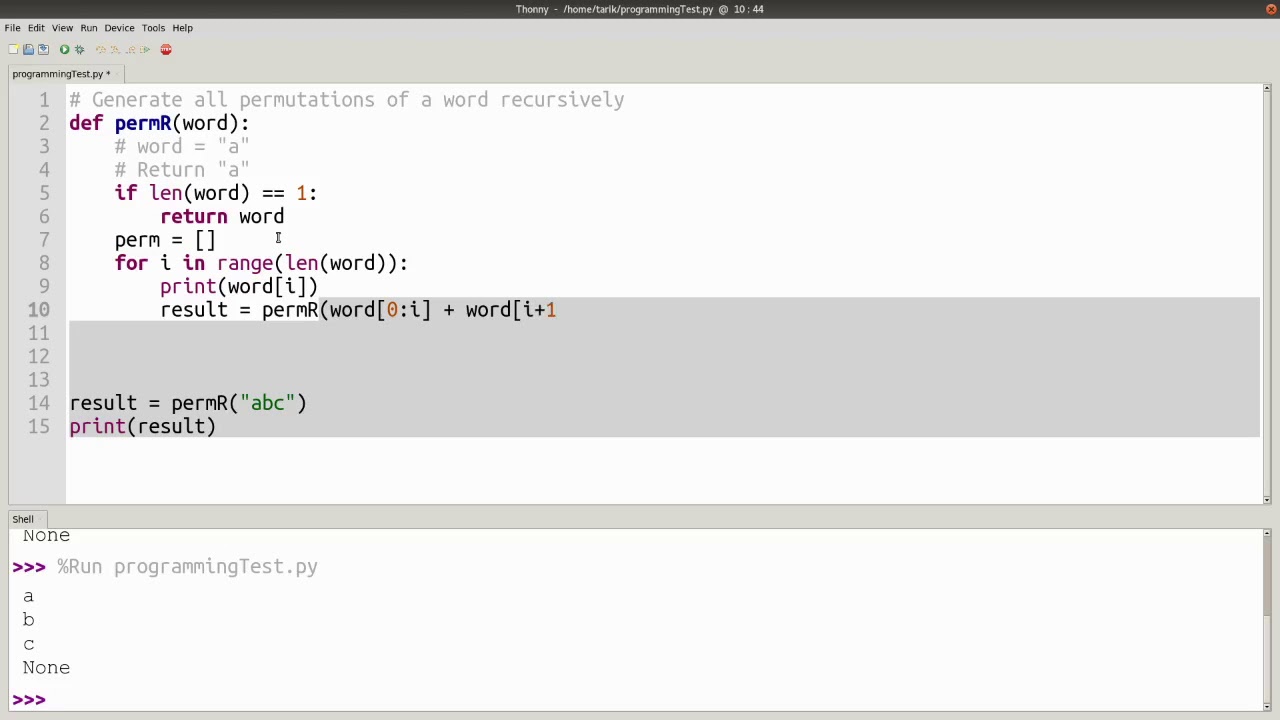Image resolution: width=1280 pixels, height=720 pixels.
Task: Click the last 'None' output in shell
Action: pos(46,668)
